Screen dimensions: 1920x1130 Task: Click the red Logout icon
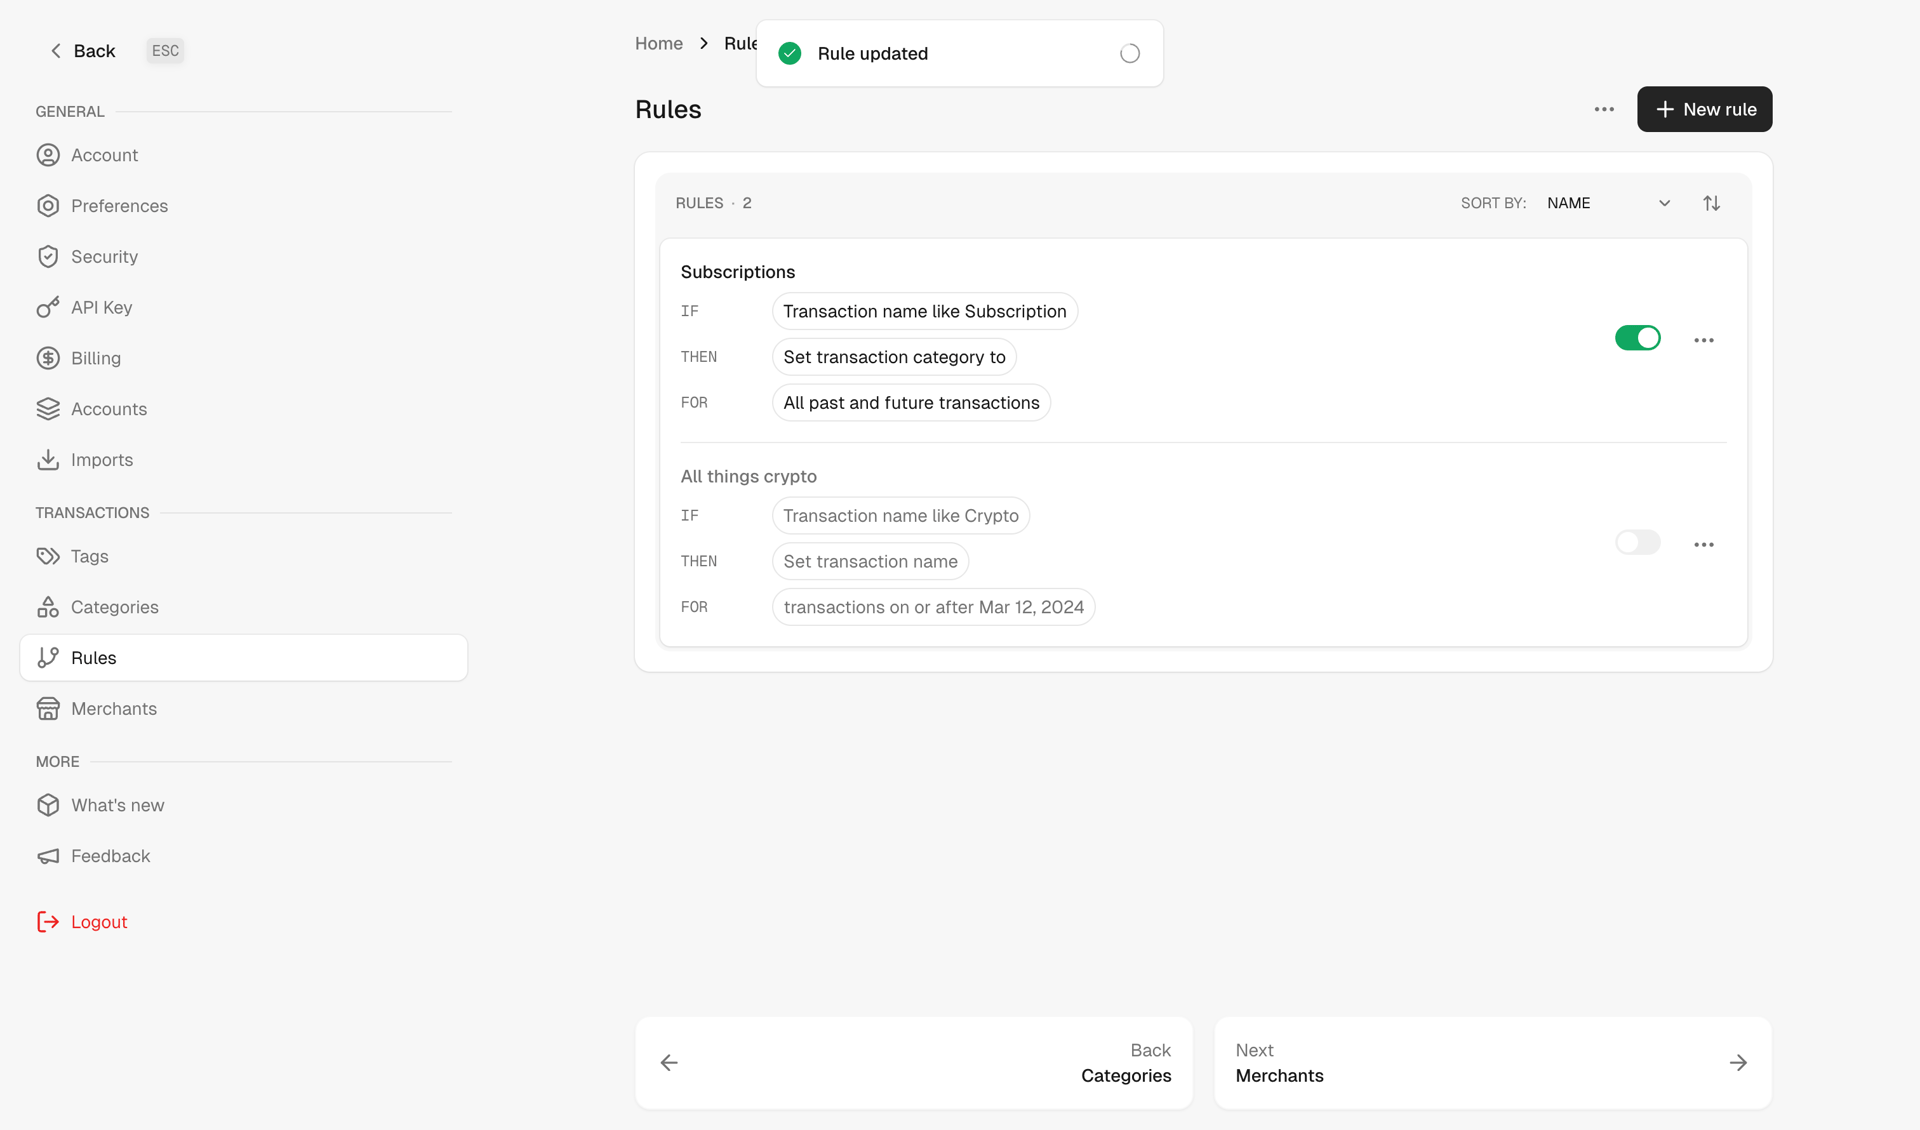click(49, 921)
